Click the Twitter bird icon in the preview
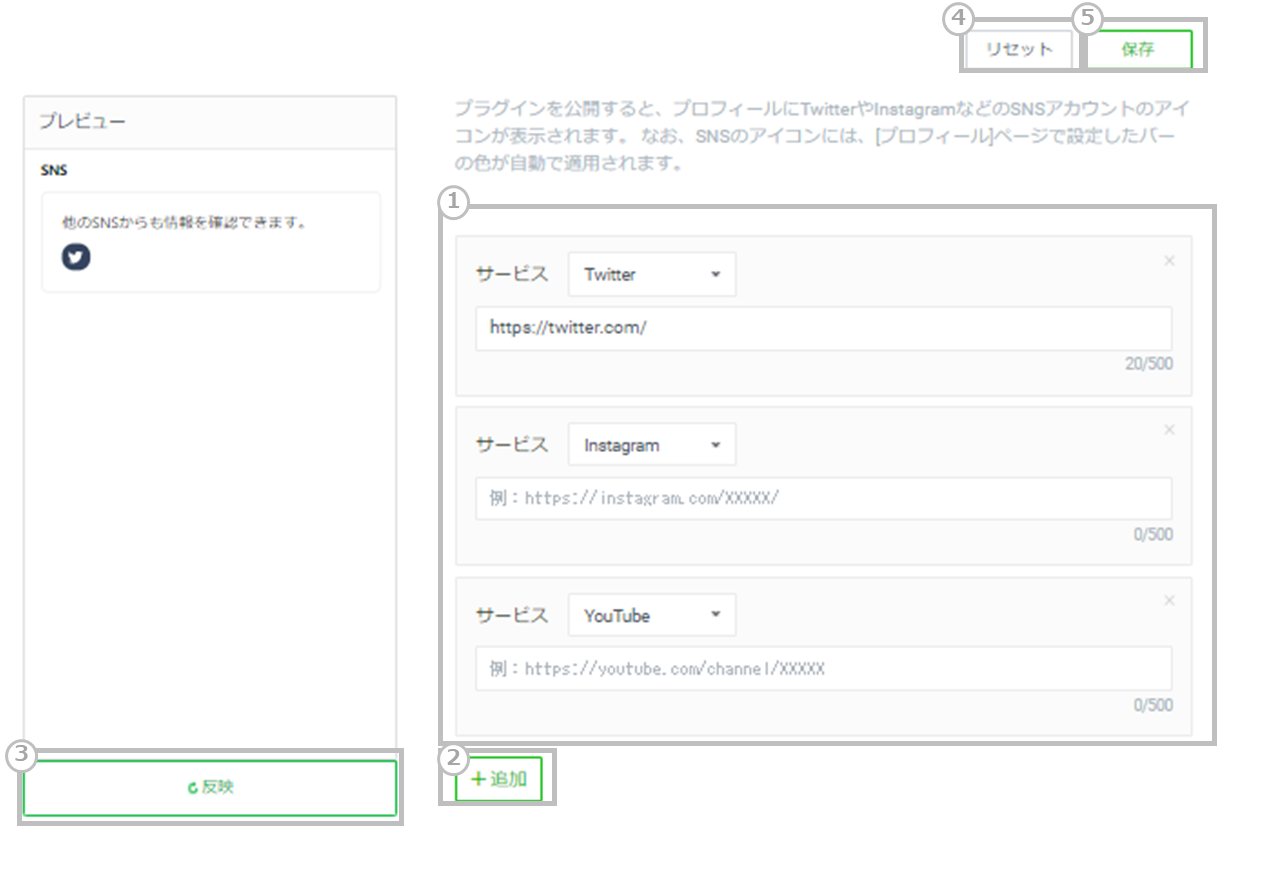The height and width of the screenshot is (871, 1269). (x=76, y=257)
